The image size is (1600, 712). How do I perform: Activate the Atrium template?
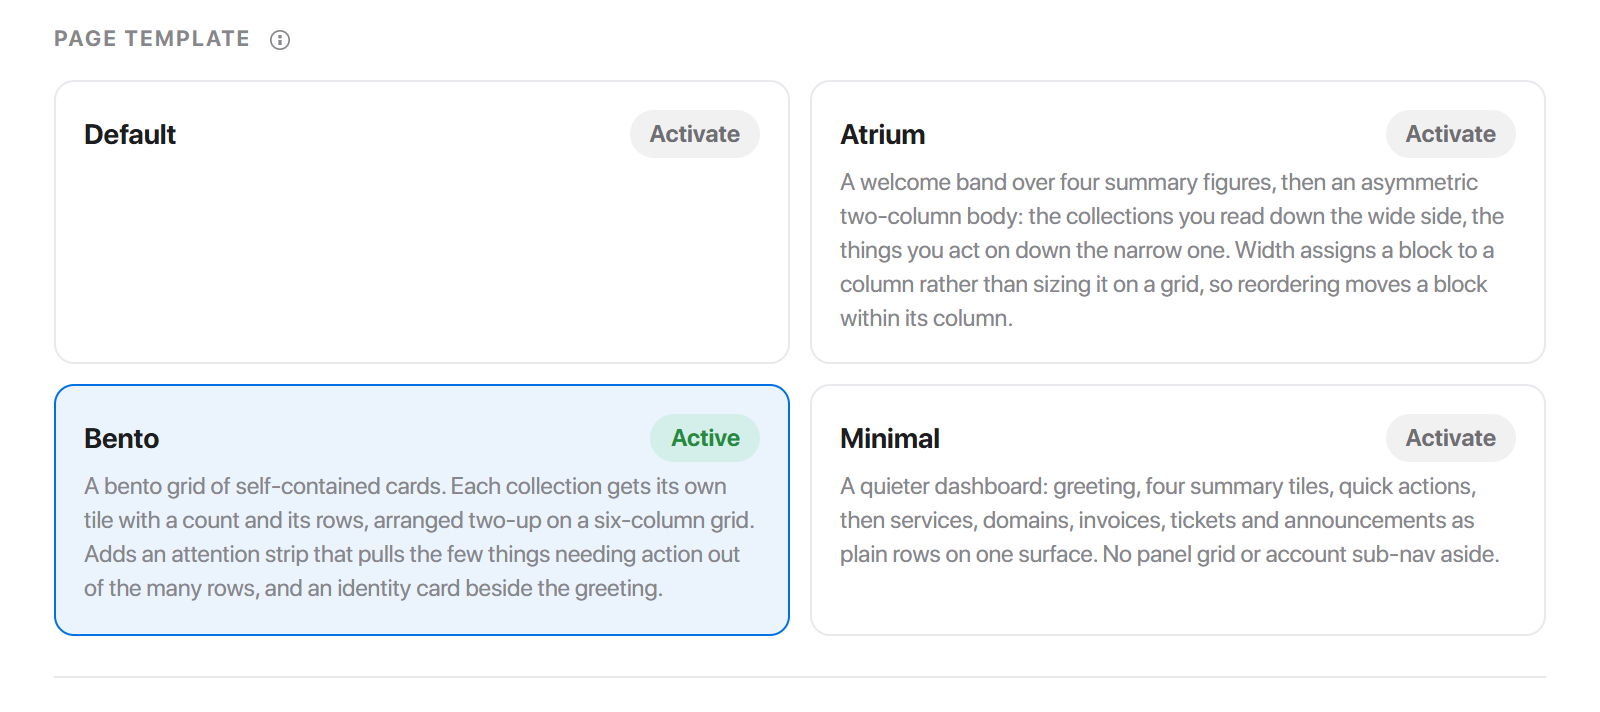point(1451,134)
